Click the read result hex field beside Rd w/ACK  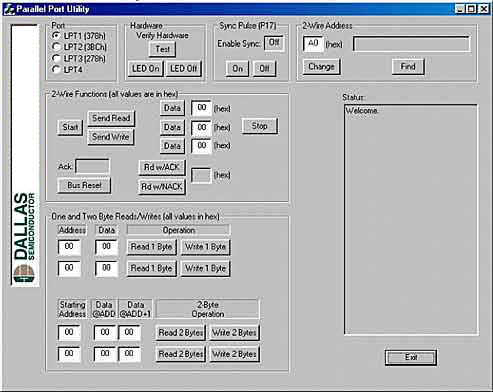point(201,175)
